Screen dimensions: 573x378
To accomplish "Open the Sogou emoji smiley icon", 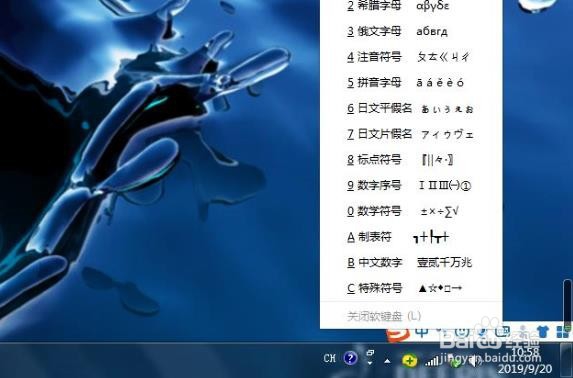I will 462,332.
